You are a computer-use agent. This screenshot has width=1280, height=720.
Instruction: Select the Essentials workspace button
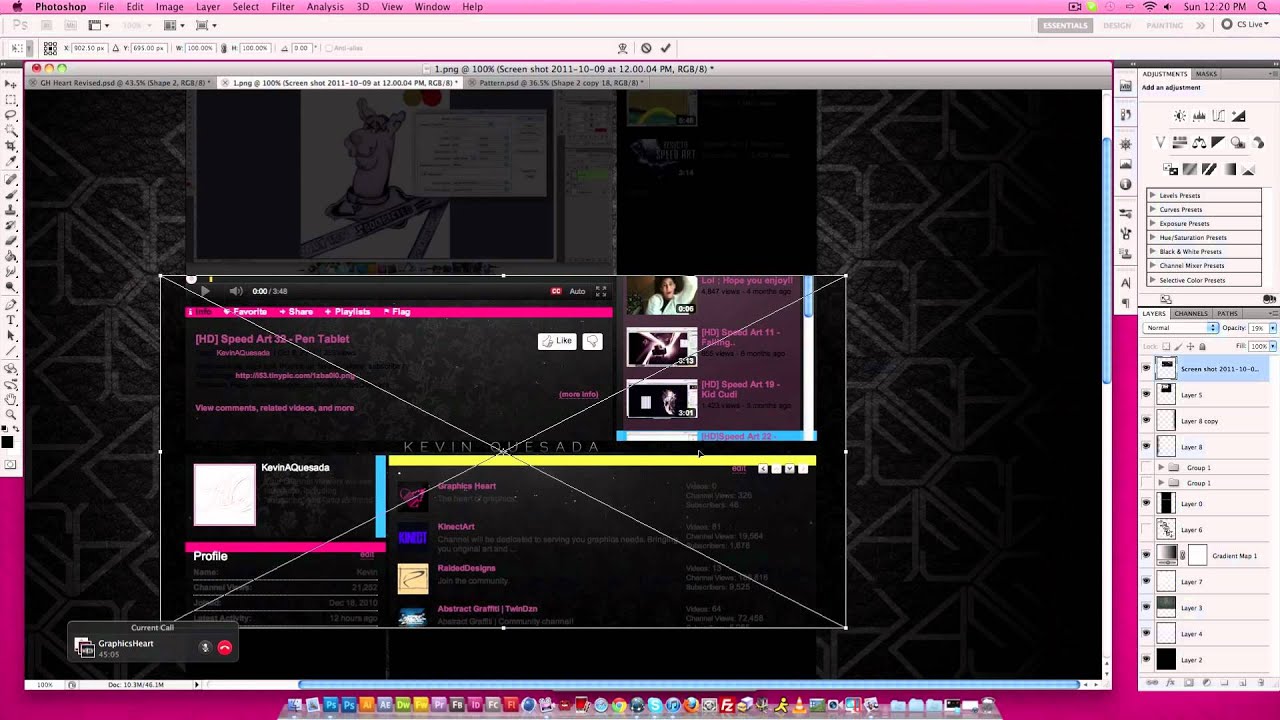(1064, 25)
